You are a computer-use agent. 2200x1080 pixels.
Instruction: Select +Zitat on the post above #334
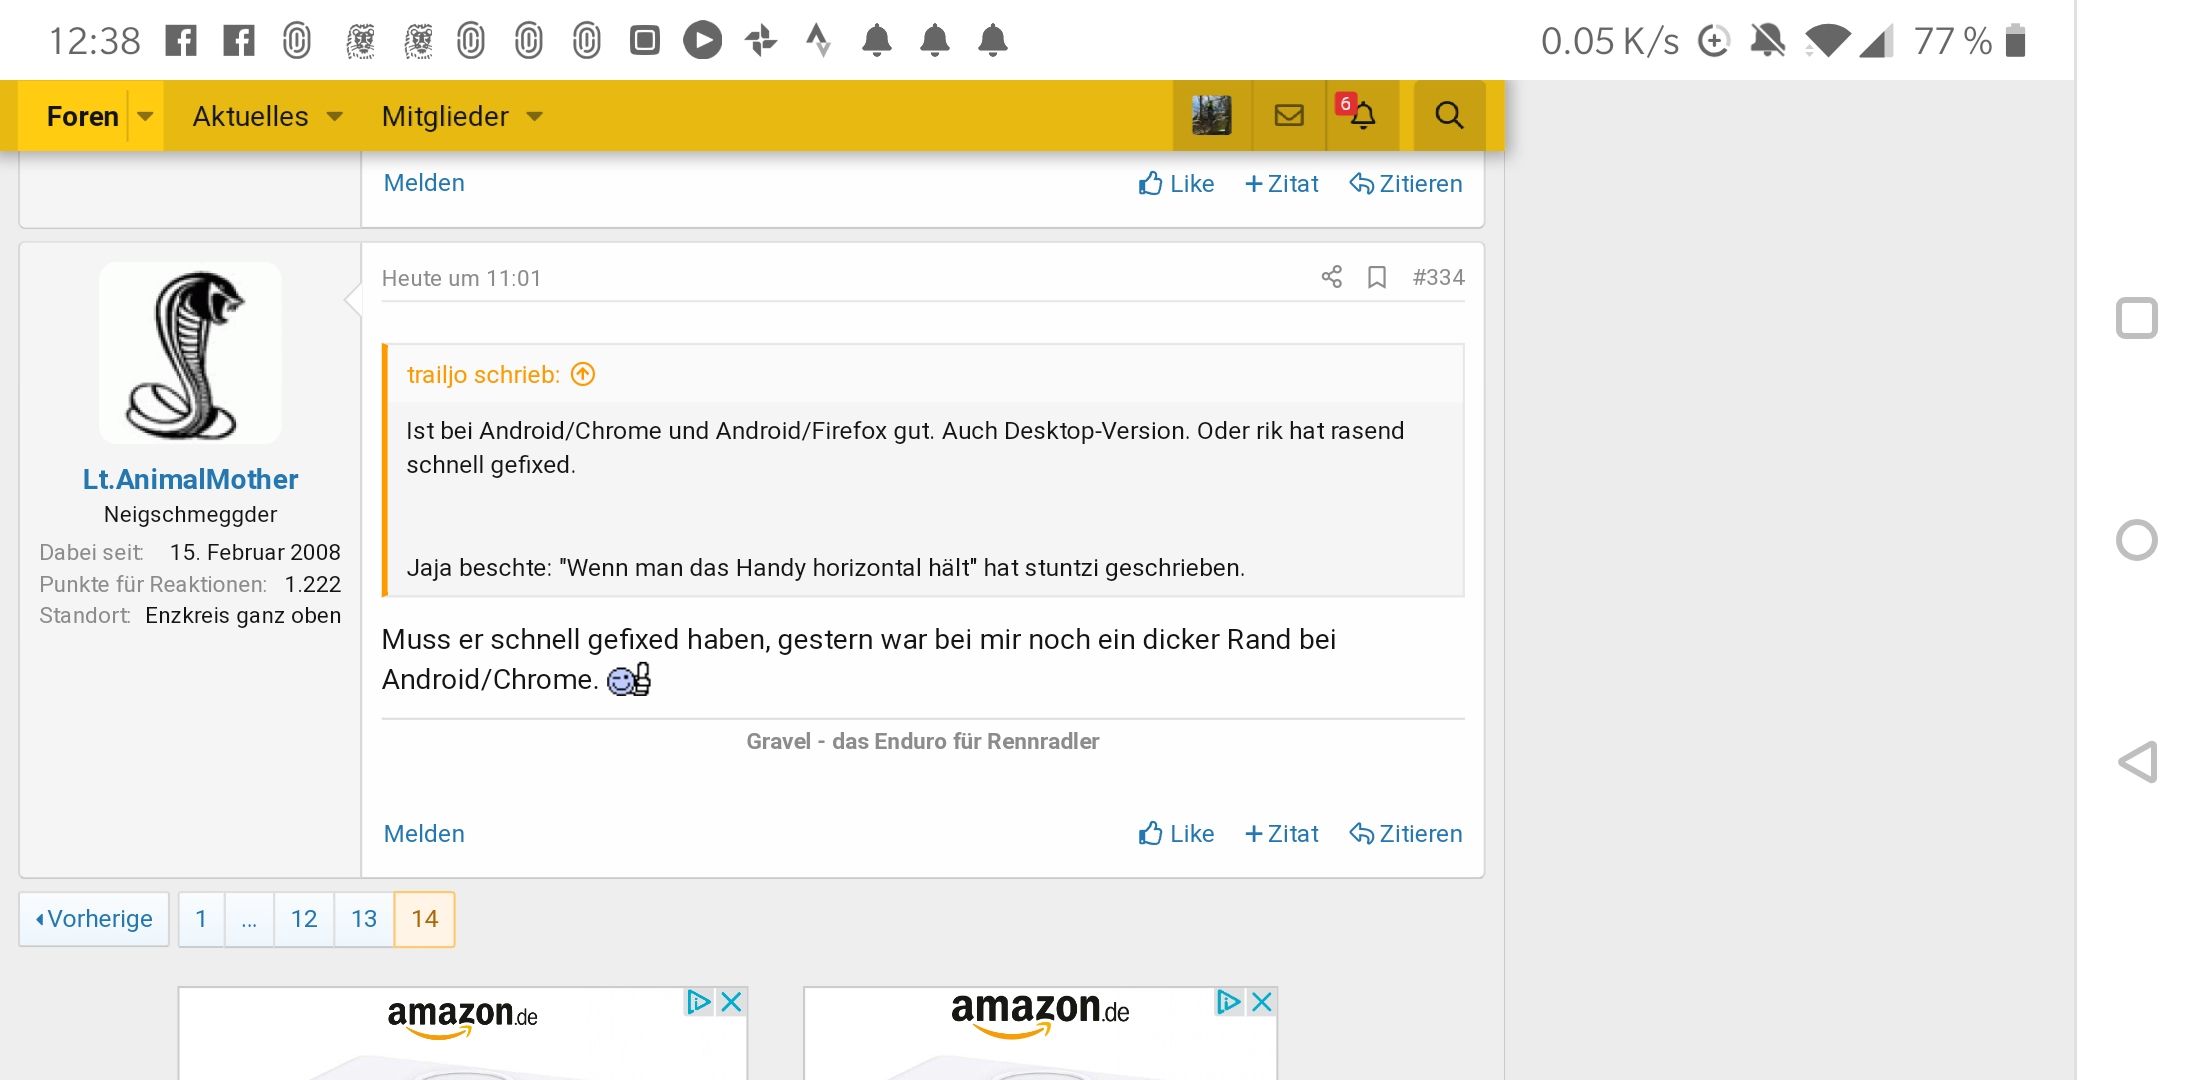click(1281, 183)
